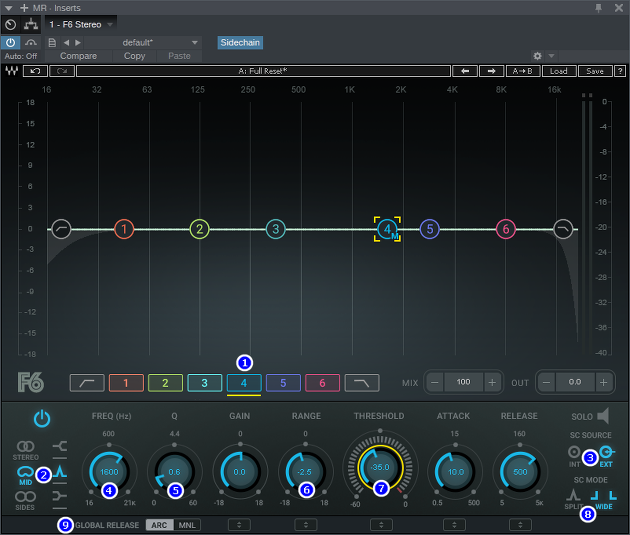Viewport: 630px width, 535px height.
Task: Select next host preset triangle
Action: point(78,43)
